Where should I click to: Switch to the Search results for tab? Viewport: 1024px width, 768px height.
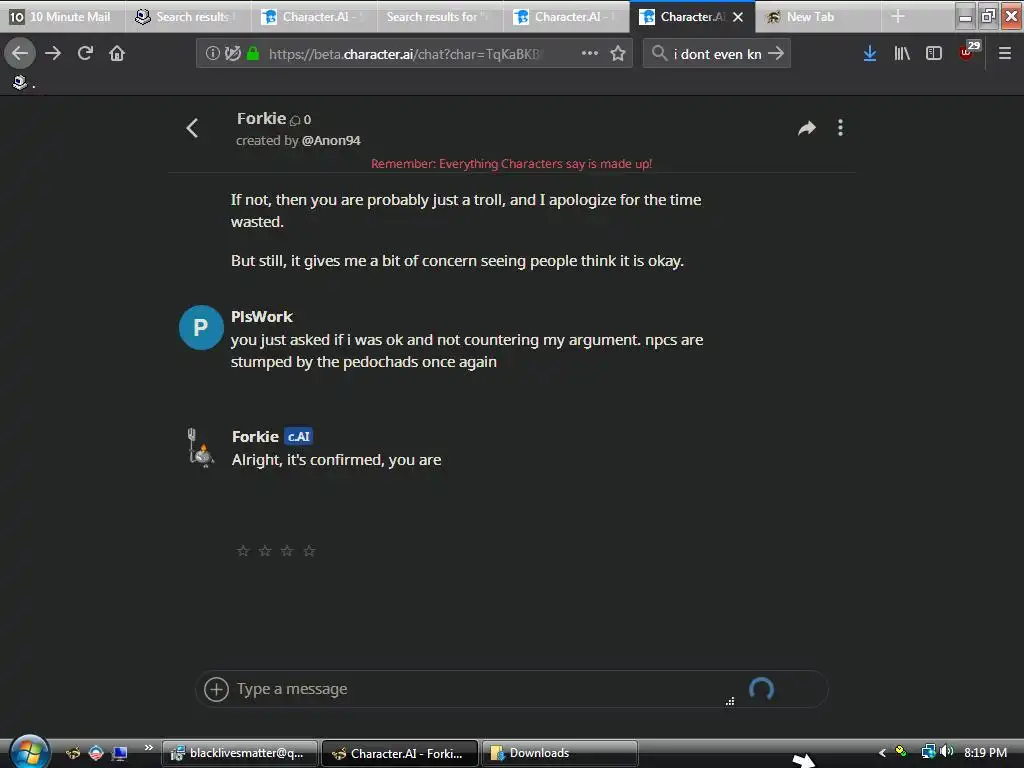(x=440, y=16)
